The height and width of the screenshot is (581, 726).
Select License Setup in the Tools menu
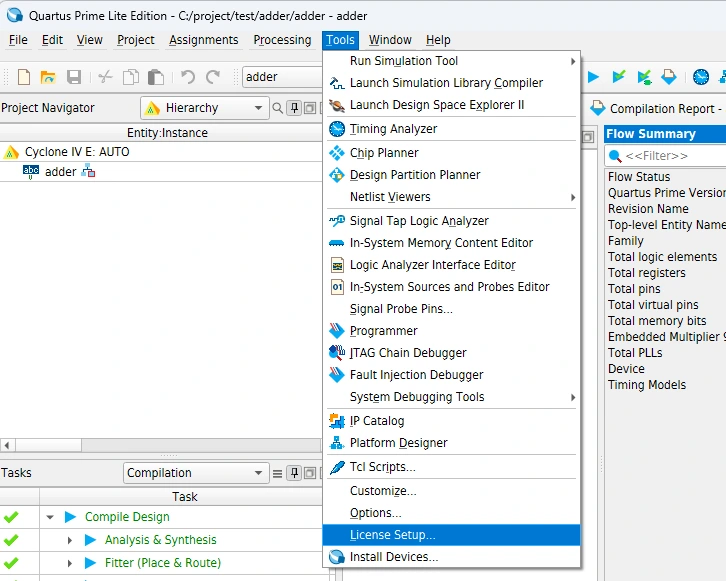(x=392, y=535)
